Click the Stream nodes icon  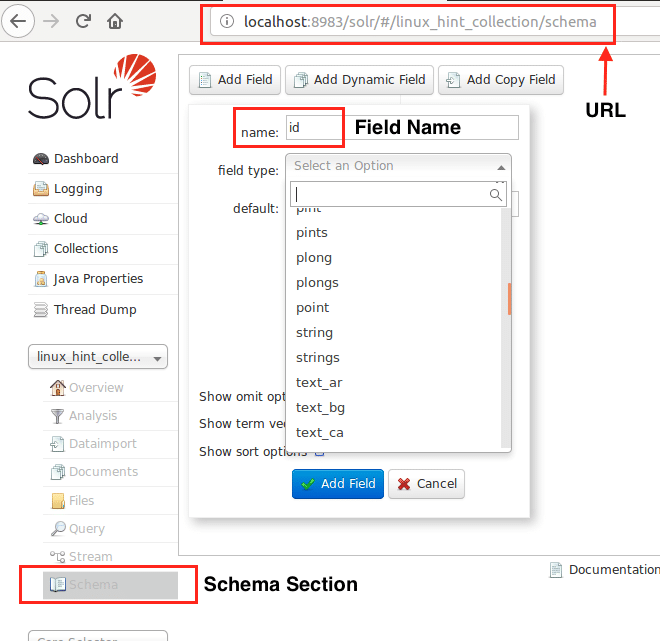pyautogui.click(x=57, y=556)
